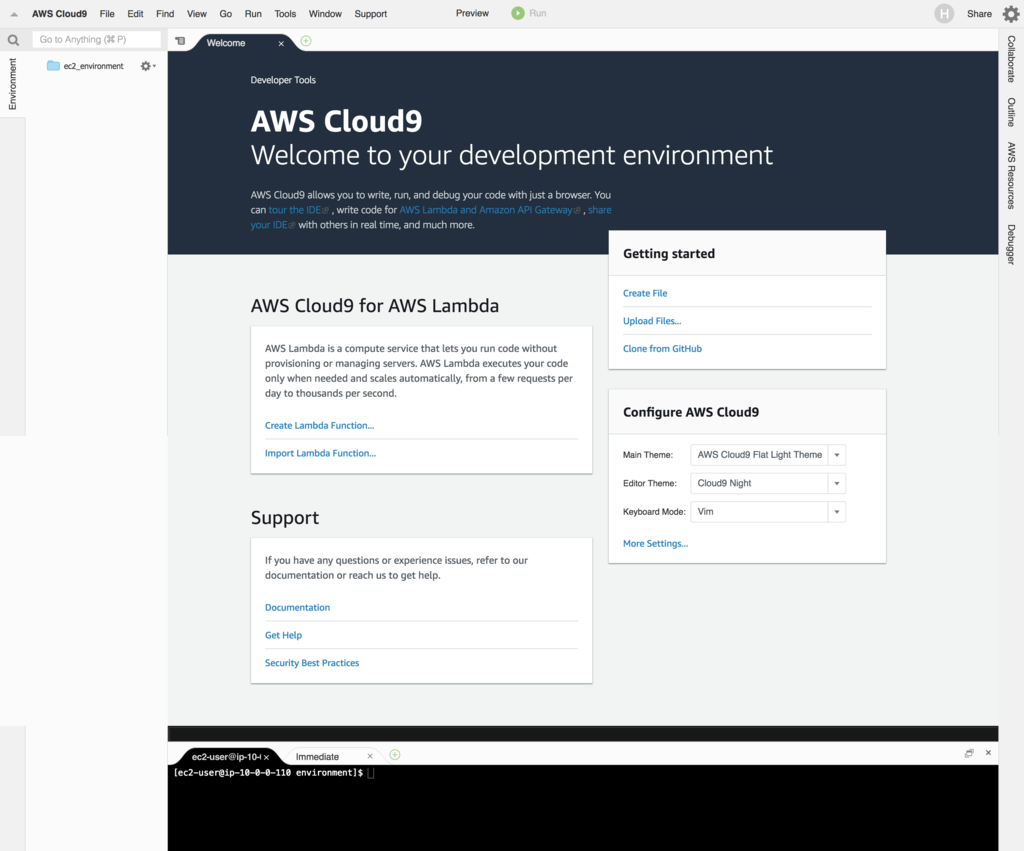Click Create Lambda Function link
1024x851 pixels.
pos(319,425)
